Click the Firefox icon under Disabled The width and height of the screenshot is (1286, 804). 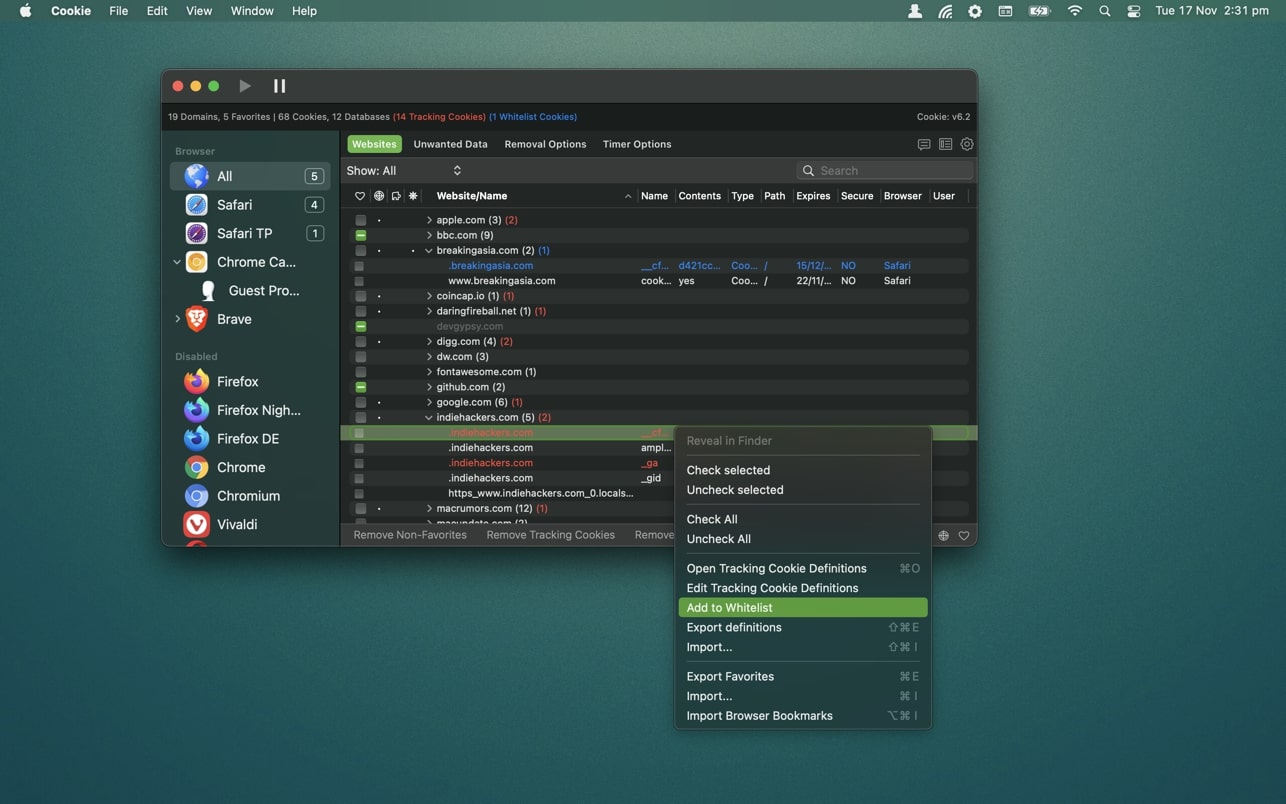[x=197, y=382]
